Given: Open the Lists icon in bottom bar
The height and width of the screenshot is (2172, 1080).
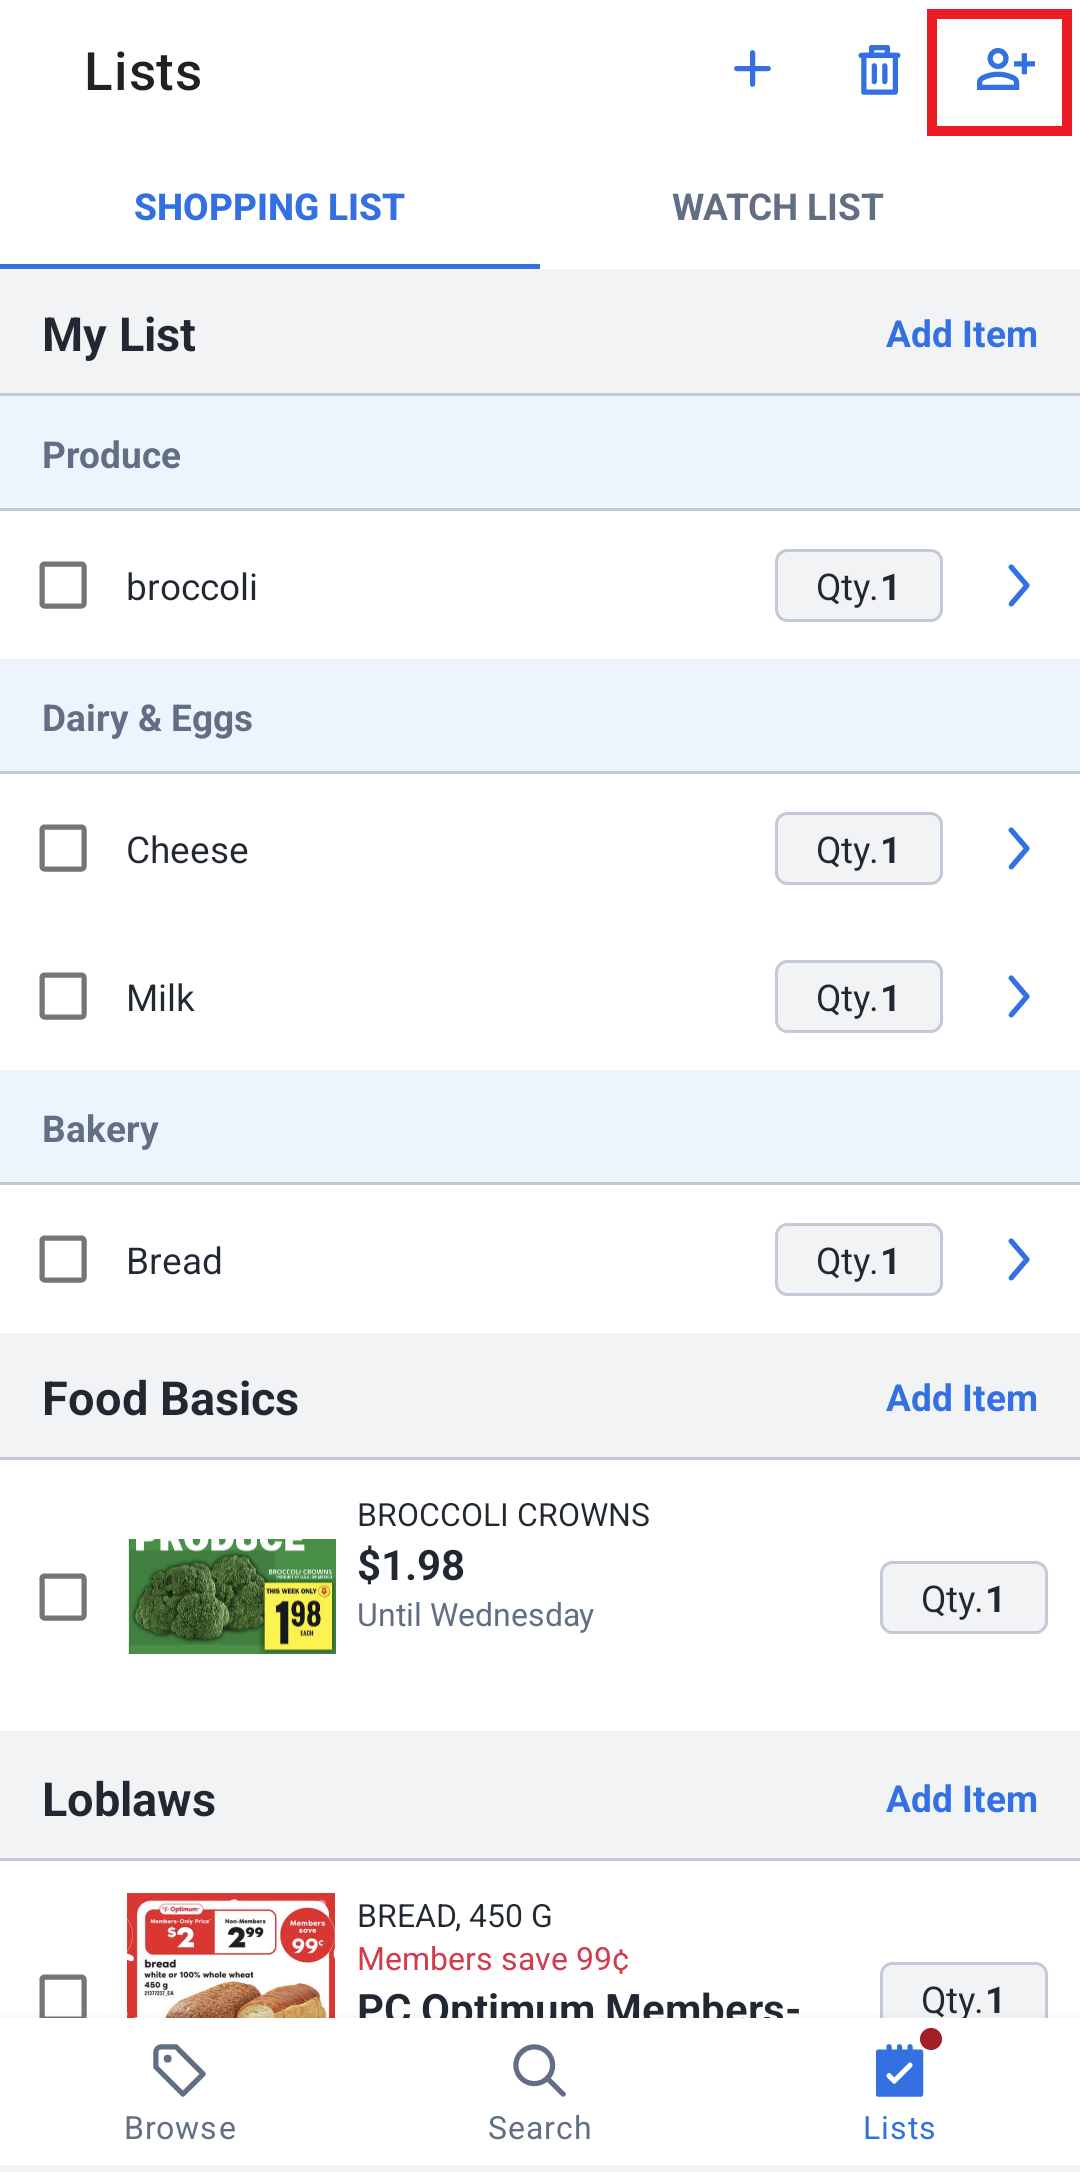Looking at the screenshot, I should [x=900, y=2070].
